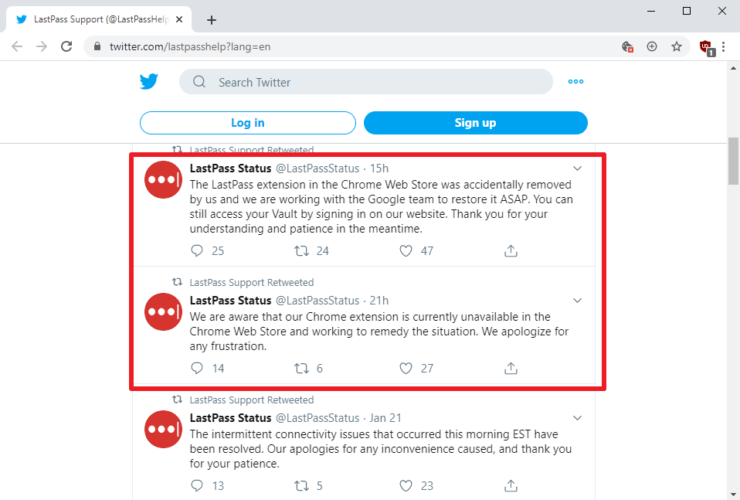Click the page's vertical scrollbar
This screenshot has height=500, width=740.
point(732,158)
